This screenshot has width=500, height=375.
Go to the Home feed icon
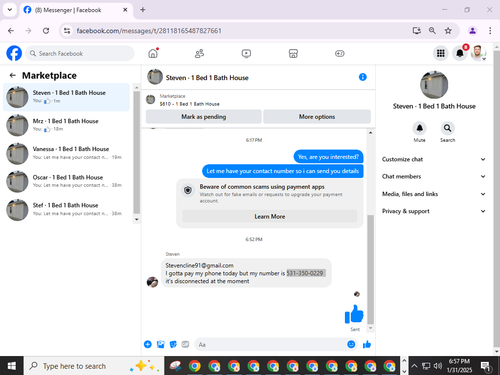153,53
